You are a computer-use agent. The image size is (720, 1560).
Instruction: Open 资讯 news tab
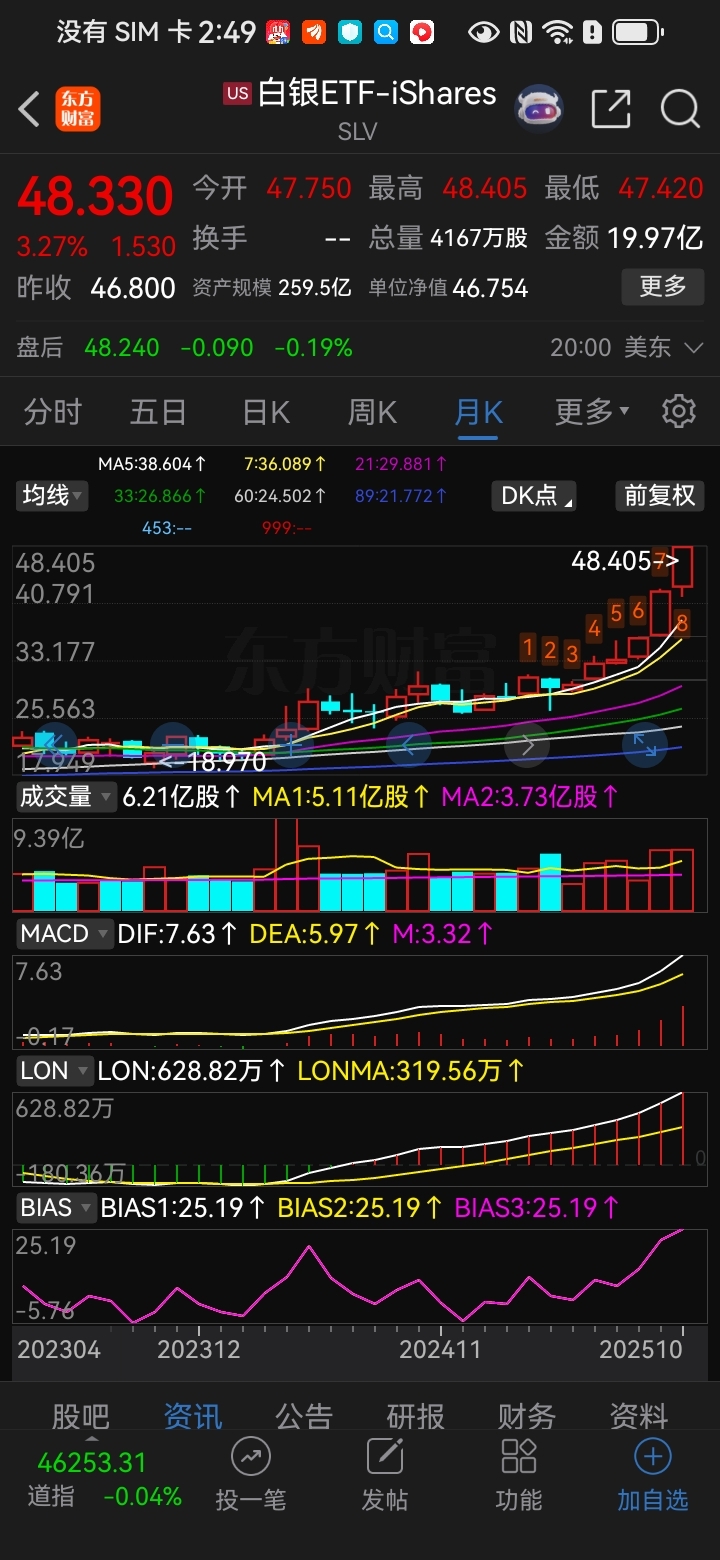[192, 1415]
